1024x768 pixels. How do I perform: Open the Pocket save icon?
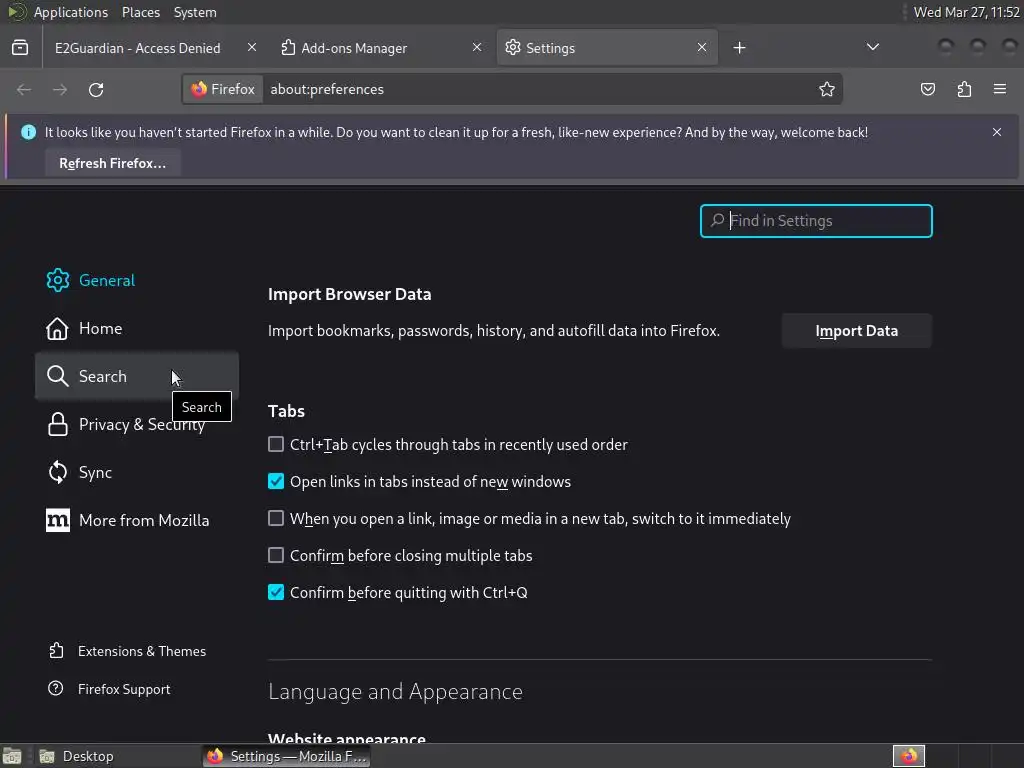pyautogui.click(x=928, y=90)
